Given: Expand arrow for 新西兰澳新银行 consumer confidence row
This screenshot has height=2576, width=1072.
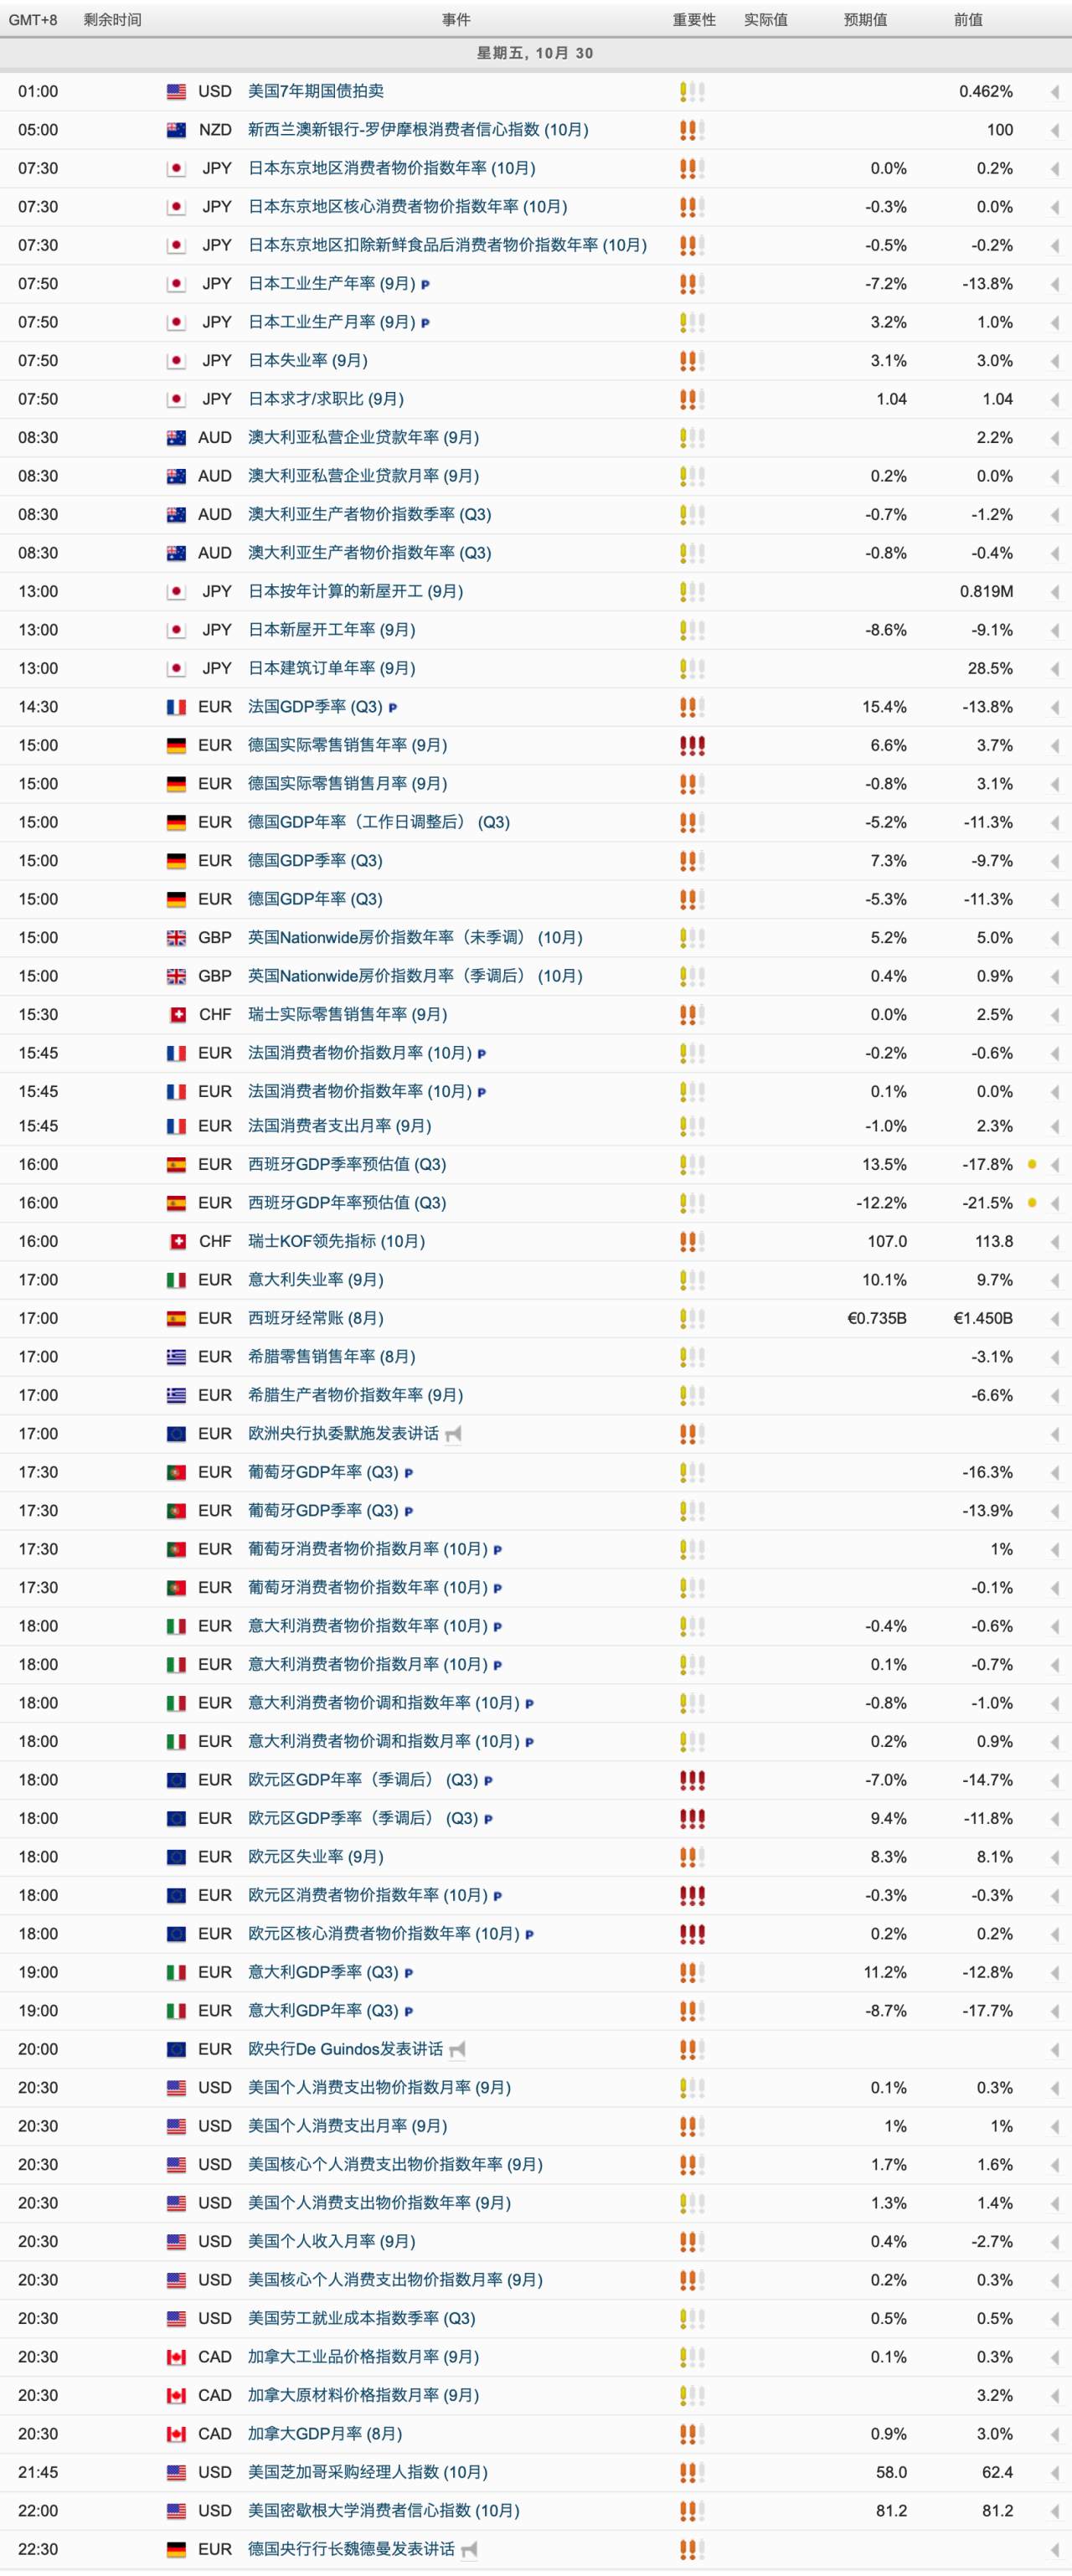Looking at the screenshot, I should [1055, 130].
